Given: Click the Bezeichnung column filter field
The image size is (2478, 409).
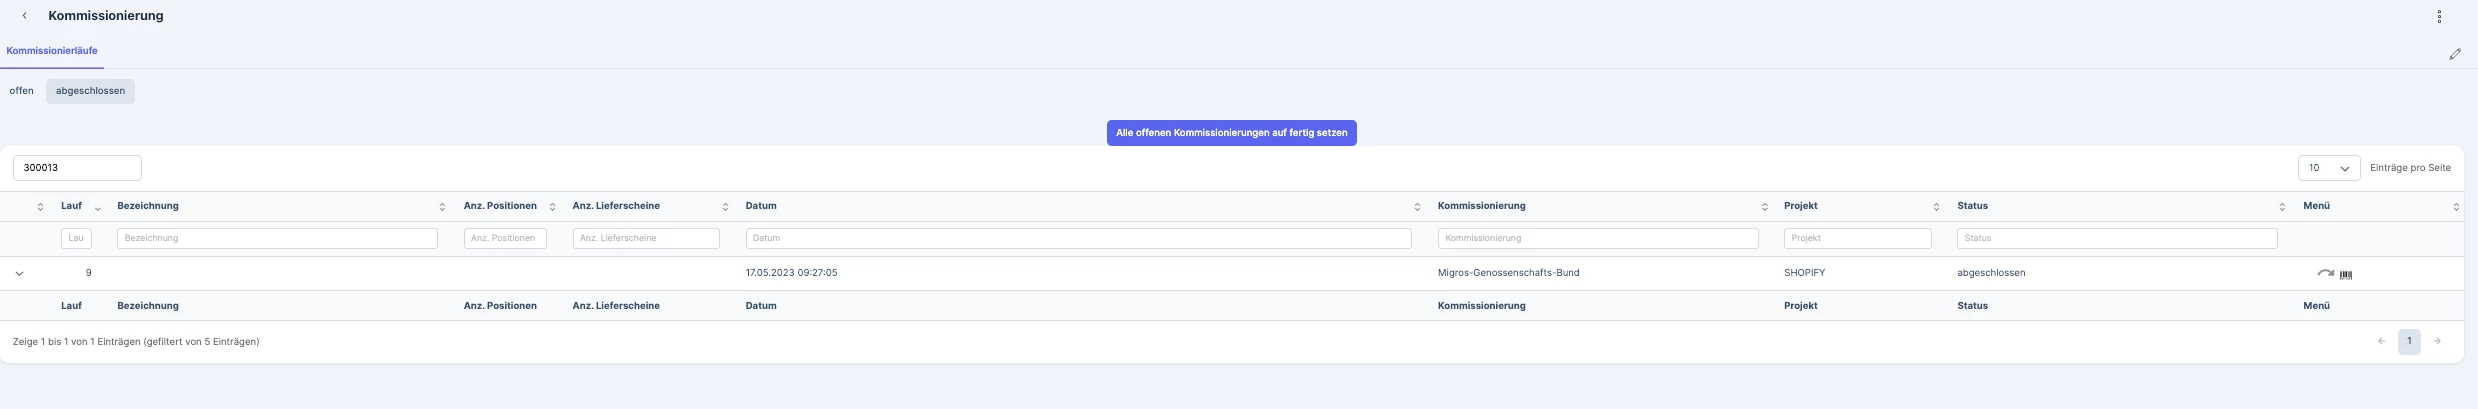Looking at the screenshot, I should (x=277, y=238).
